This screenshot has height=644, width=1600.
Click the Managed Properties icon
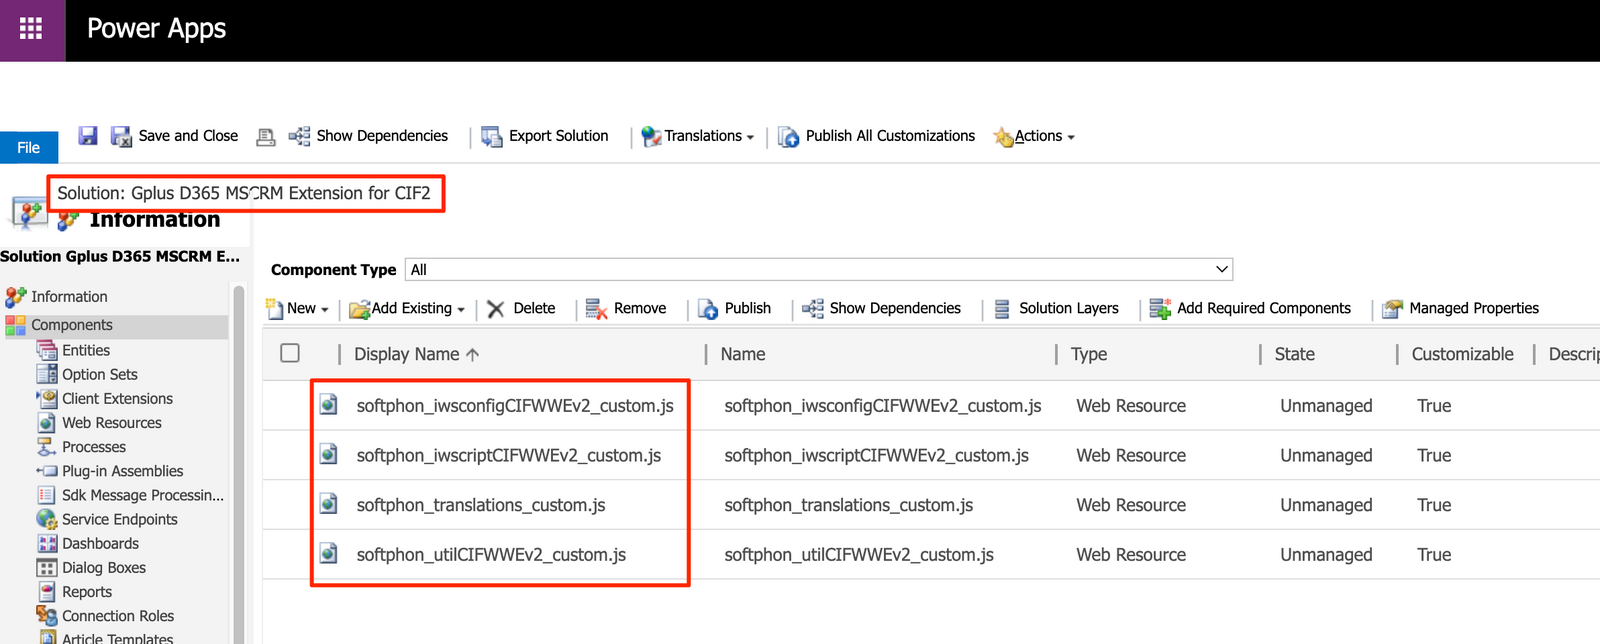tap(1392, 309)
